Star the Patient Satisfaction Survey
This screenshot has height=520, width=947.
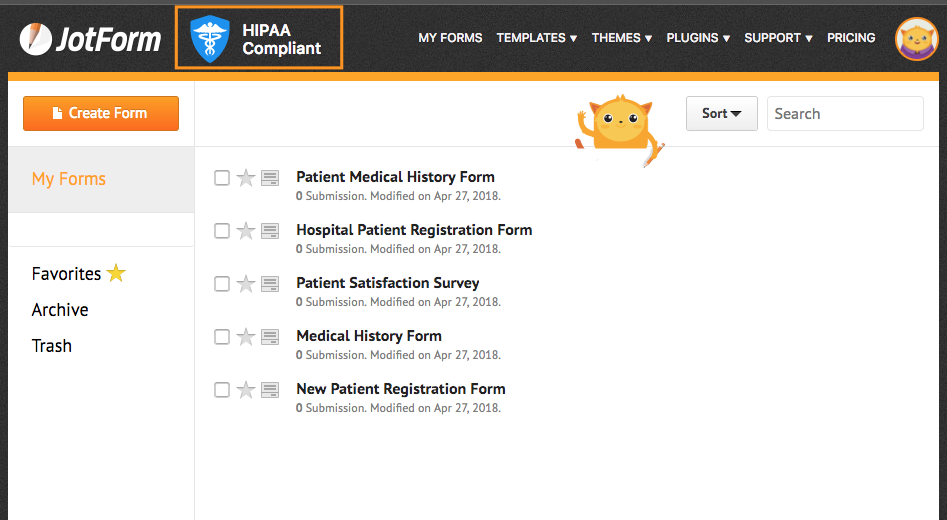[x=246, y=284]
